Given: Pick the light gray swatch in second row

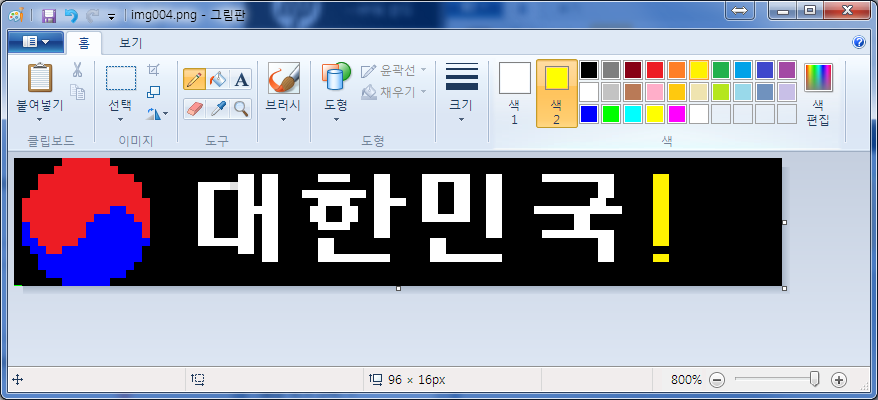Looking at the screenshot, I should [x=611, y=92].
